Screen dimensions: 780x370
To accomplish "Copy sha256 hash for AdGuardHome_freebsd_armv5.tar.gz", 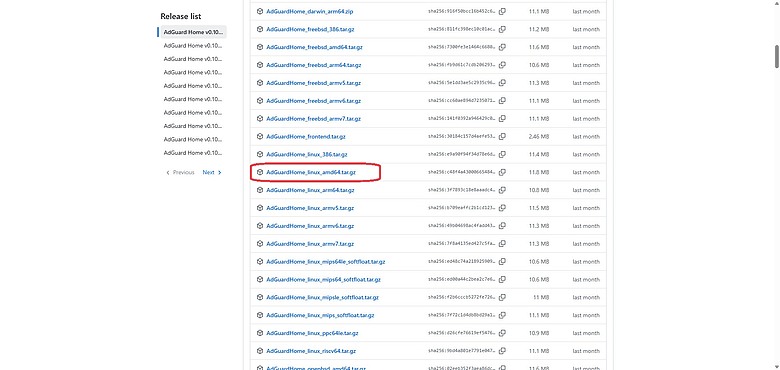I will click(502, 83).
